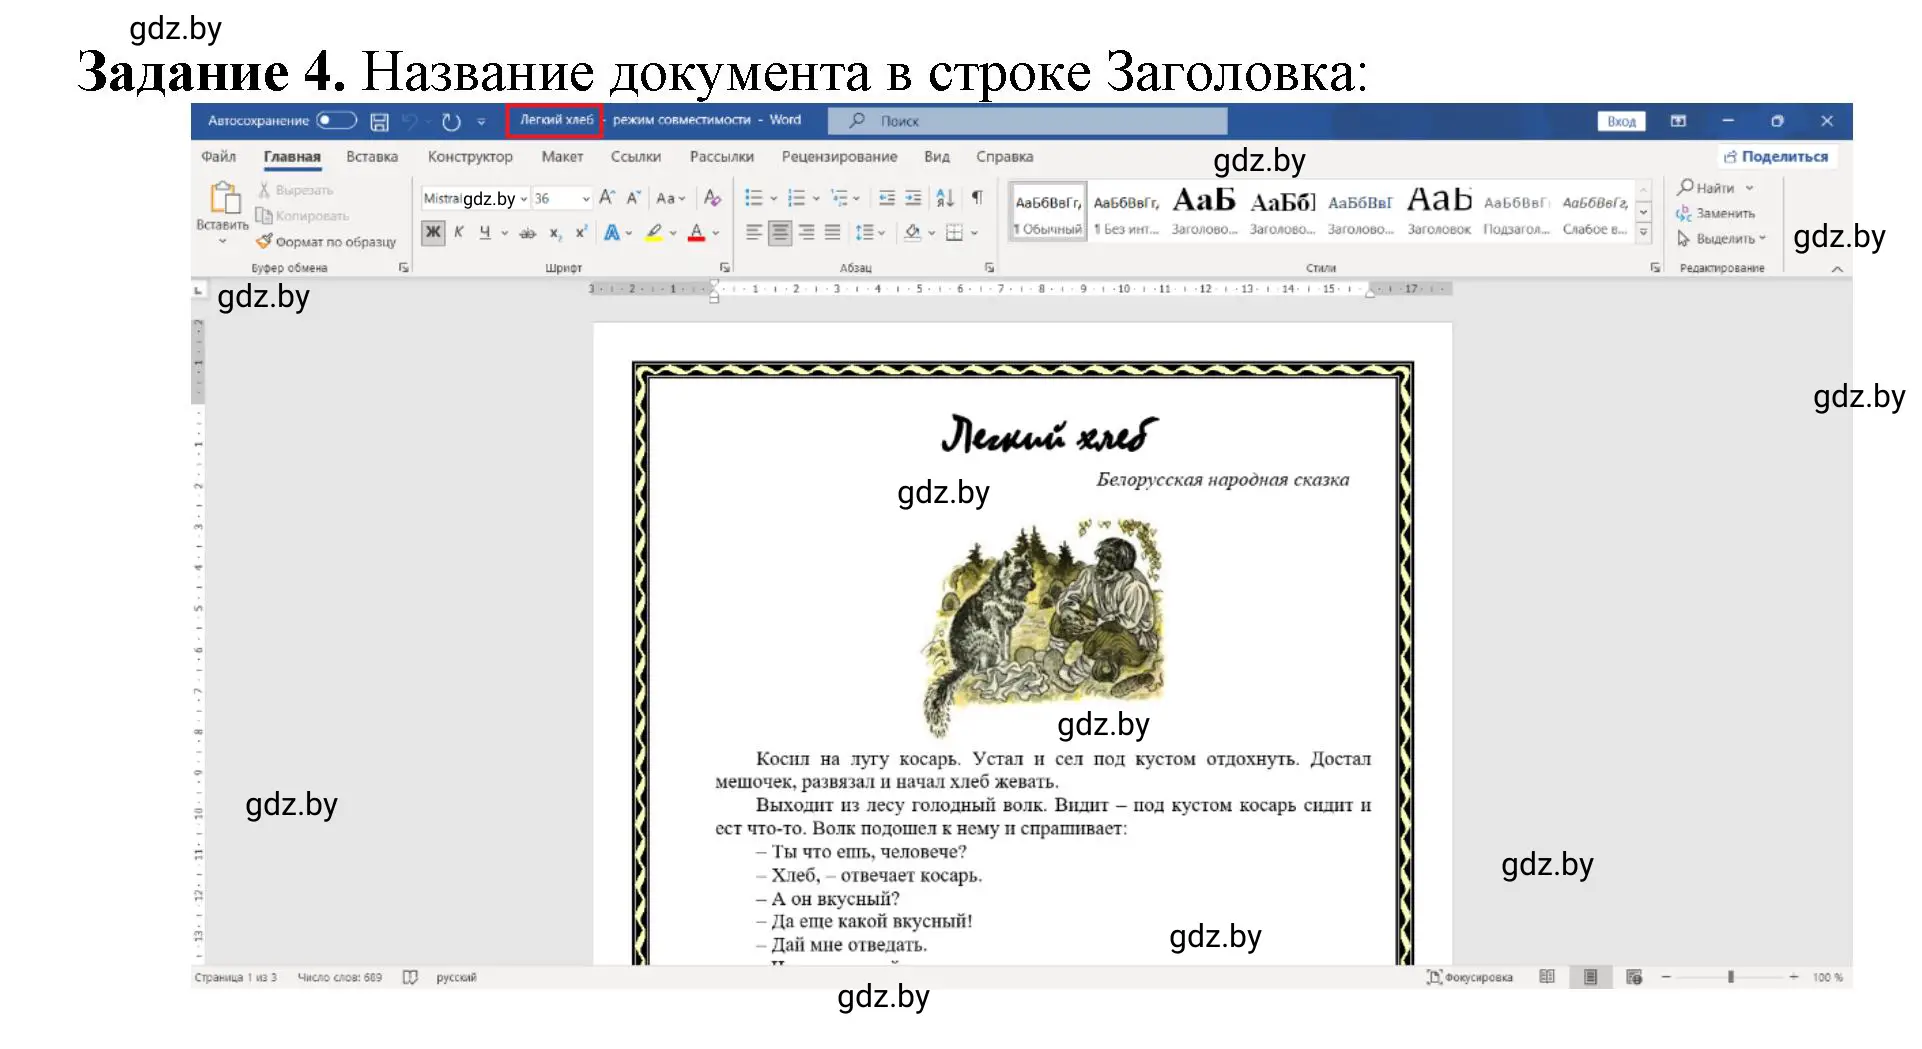
Task: Click Align Left icon
Action: (754, 233)
